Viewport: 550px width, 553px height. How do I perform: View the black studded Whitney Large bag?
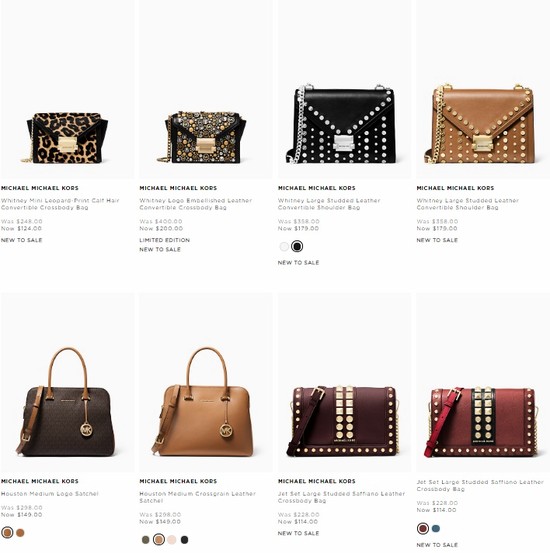coord(344,89)
